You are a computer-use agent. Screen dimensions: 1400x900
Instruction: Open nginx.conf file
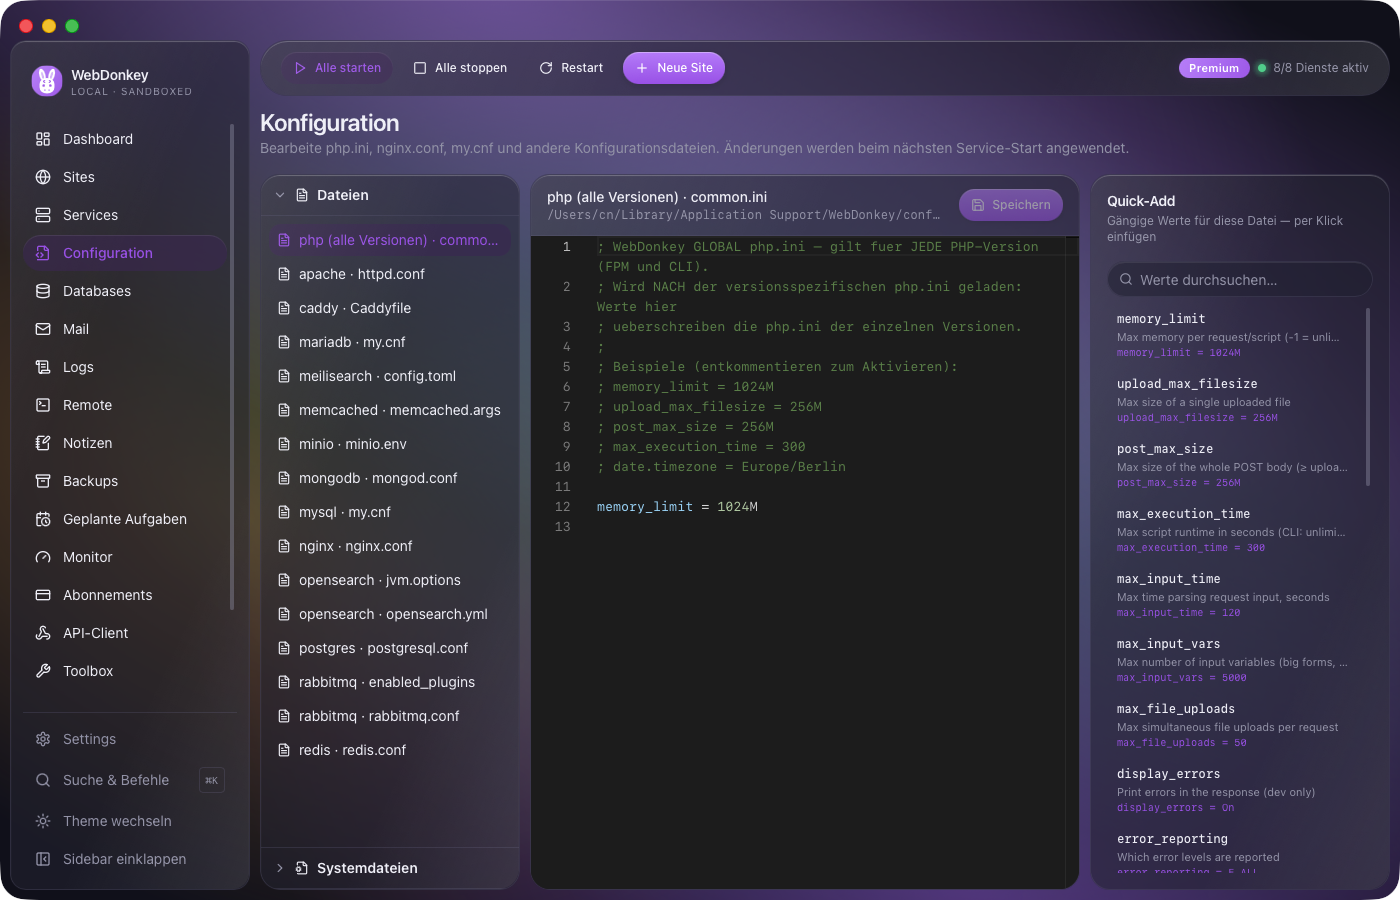390,546
